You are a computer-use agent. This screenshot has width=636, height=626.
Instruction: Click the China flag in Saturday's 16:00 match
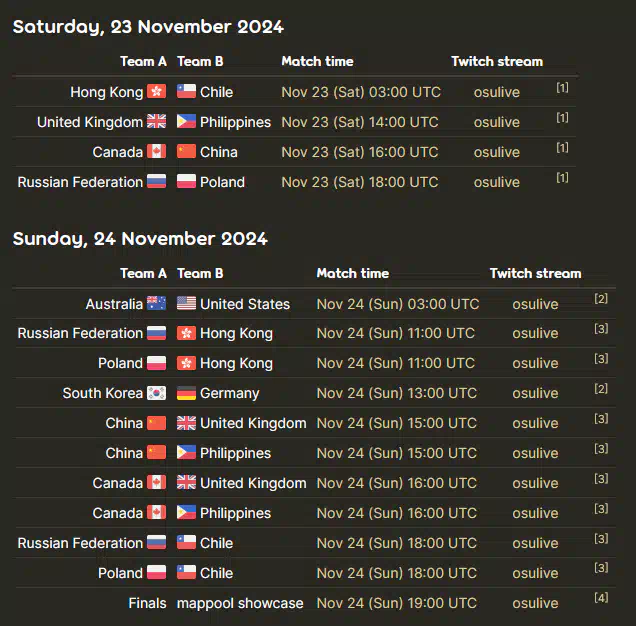tap(186, 151)
